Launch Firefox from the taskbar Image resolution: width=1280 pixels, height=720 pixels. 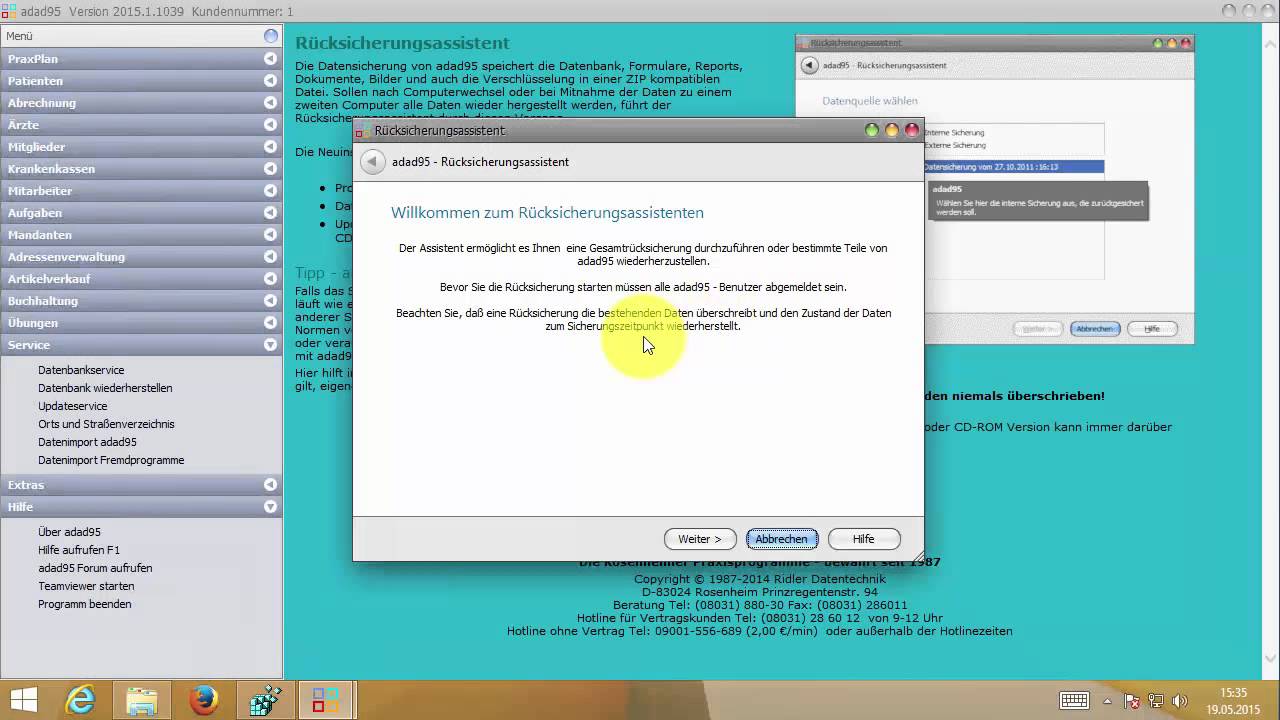tap(204, 701)
